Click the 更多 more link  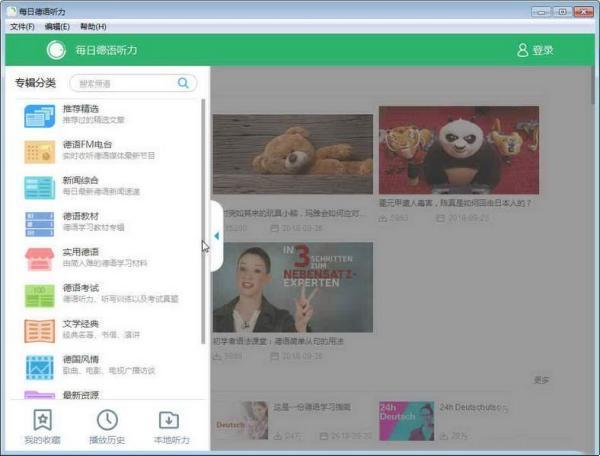(541, 380)
